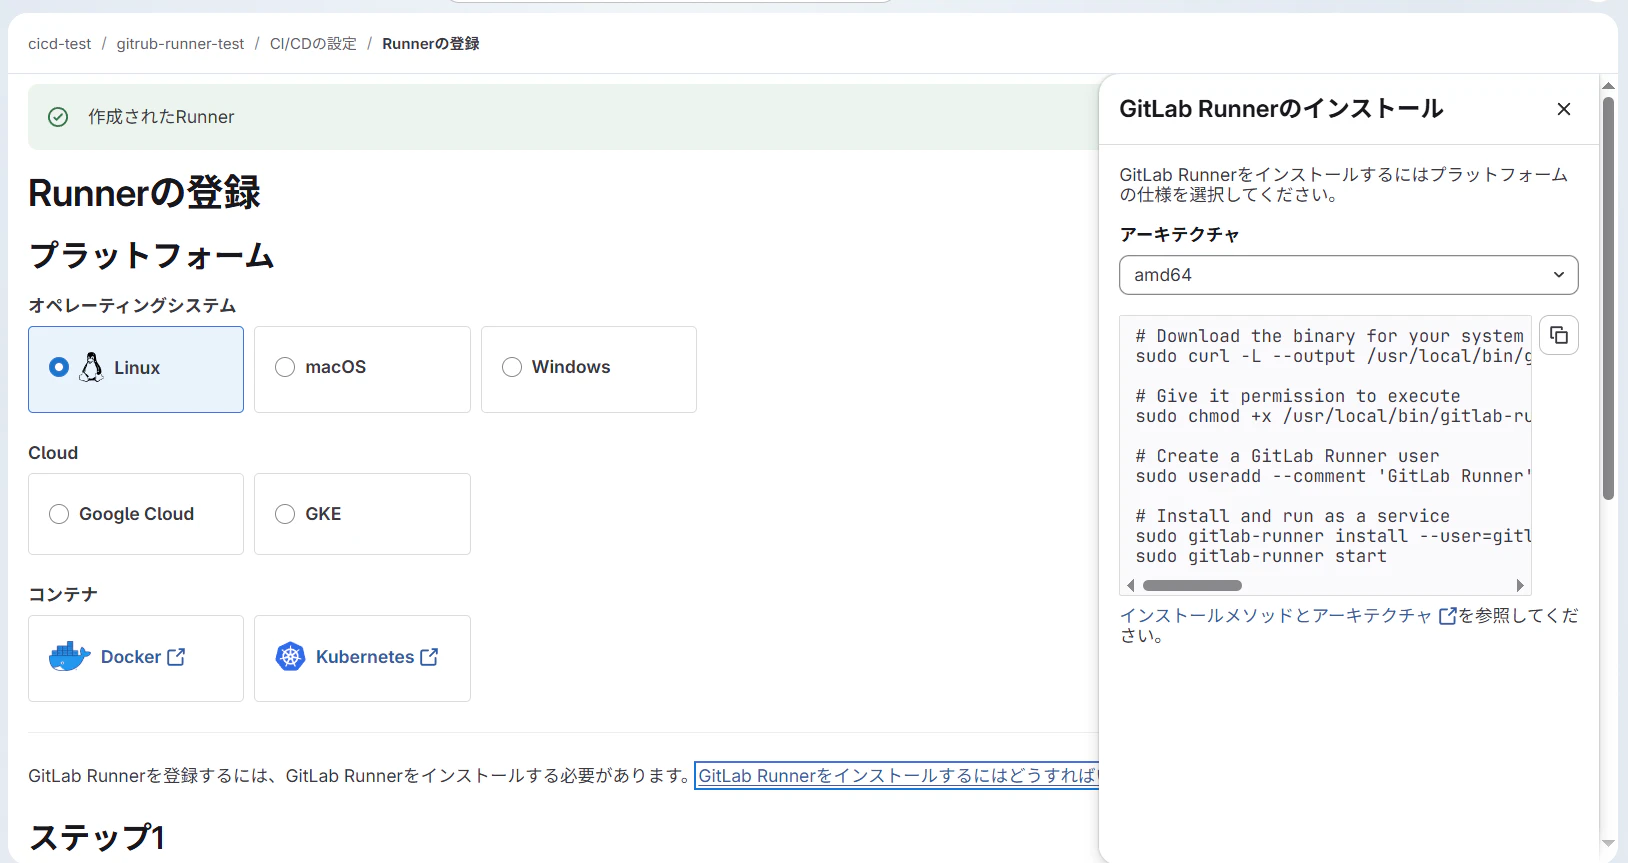
Task: Choose the Windows operating system option
Action: [x=589, y=369]
